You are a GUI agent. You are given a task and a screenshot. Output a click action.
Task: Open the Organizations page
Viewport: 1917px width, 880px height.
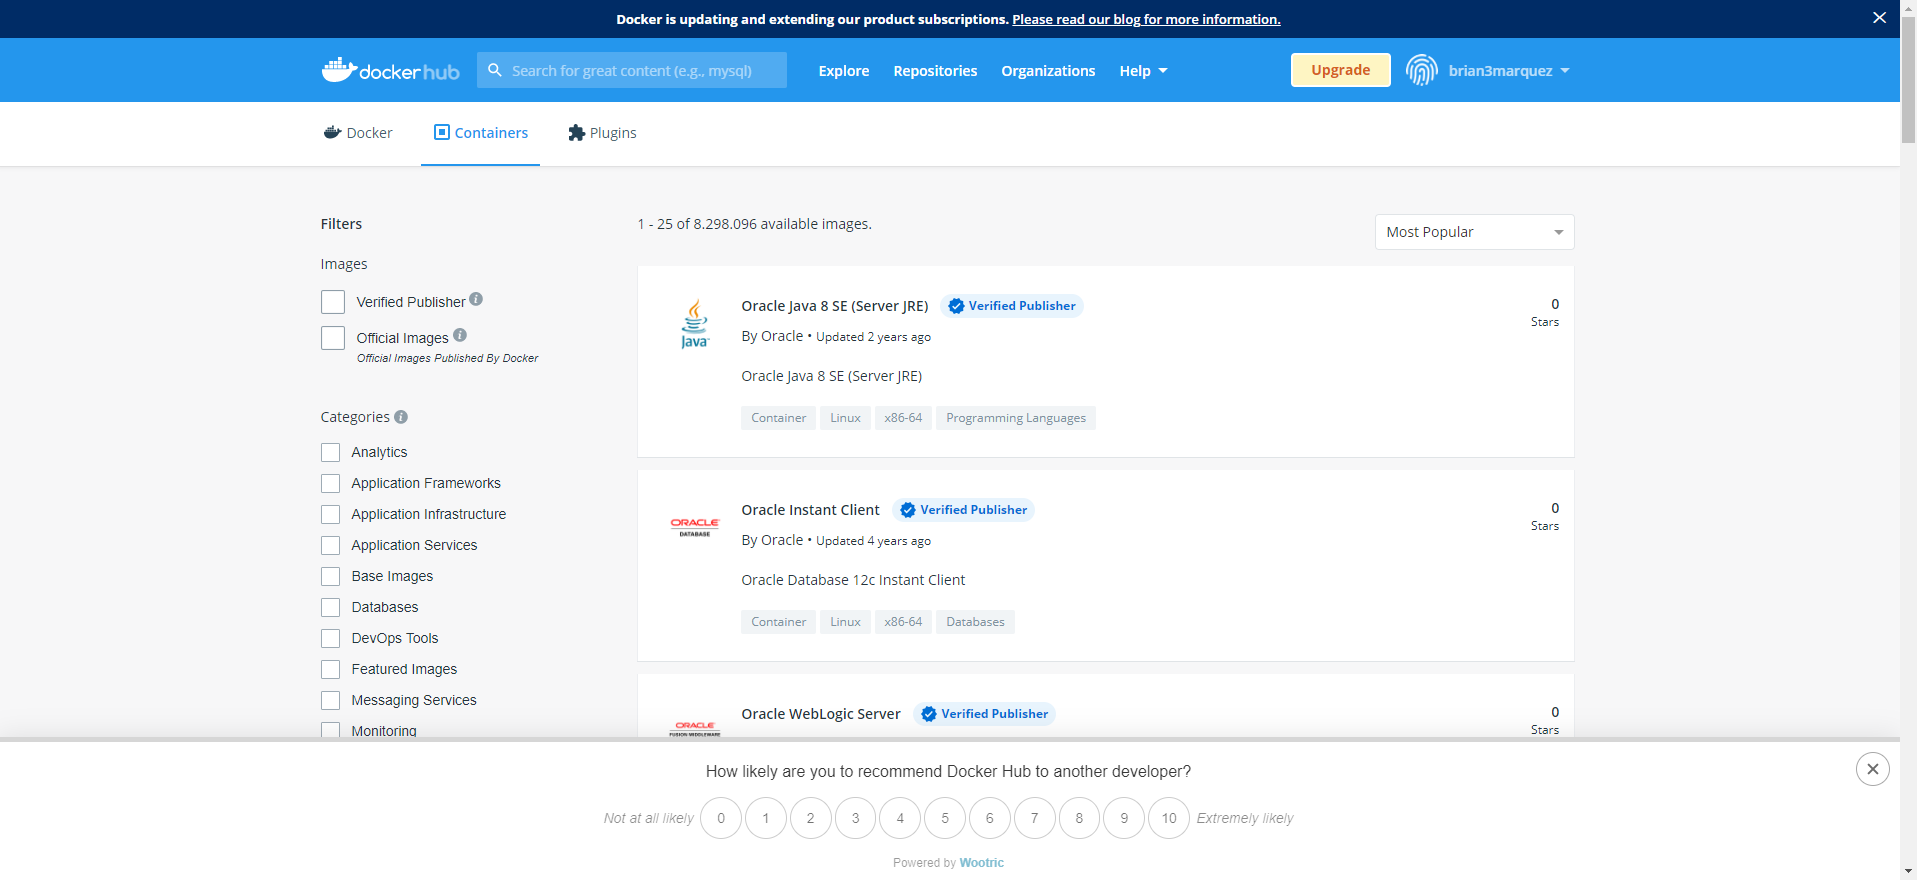(x=1048, y=71)
